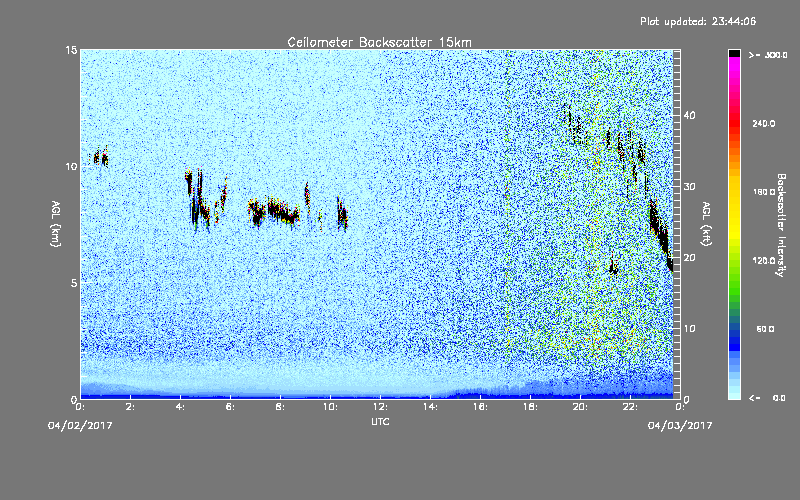Viewport: 800px width, 500px height.
Task: Click the 12: hour tick label
Action: 380,407
